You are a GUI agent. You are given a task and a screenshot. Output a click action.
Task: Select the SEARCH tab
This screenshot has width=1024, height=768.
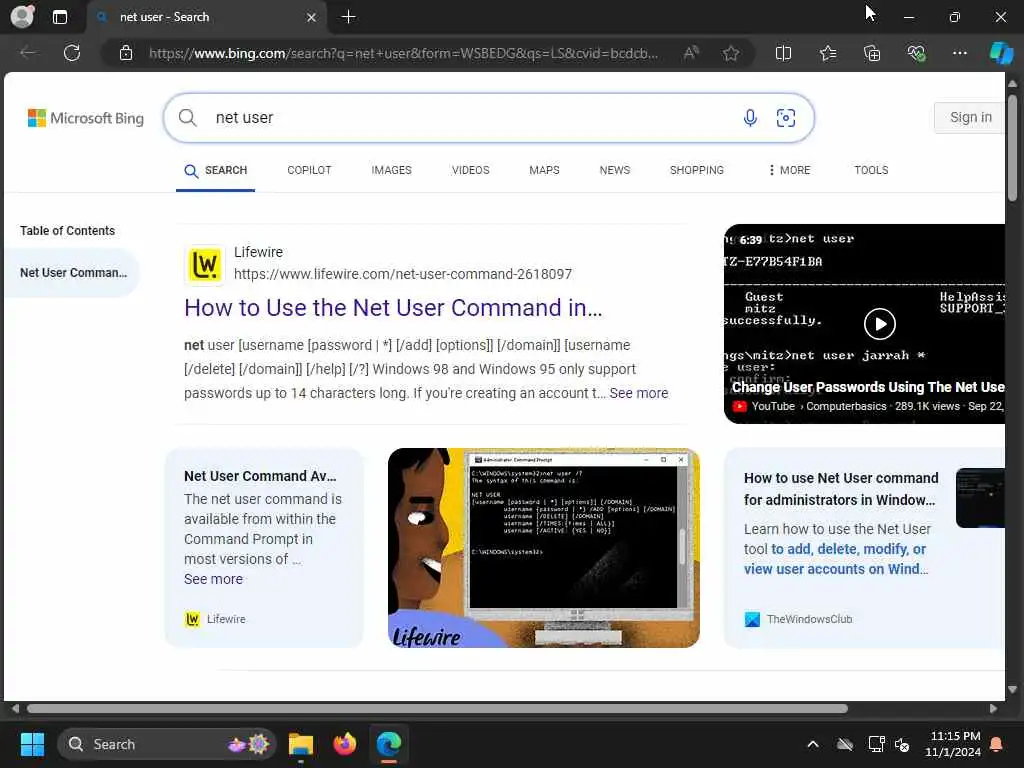click(x=216, y=170)
